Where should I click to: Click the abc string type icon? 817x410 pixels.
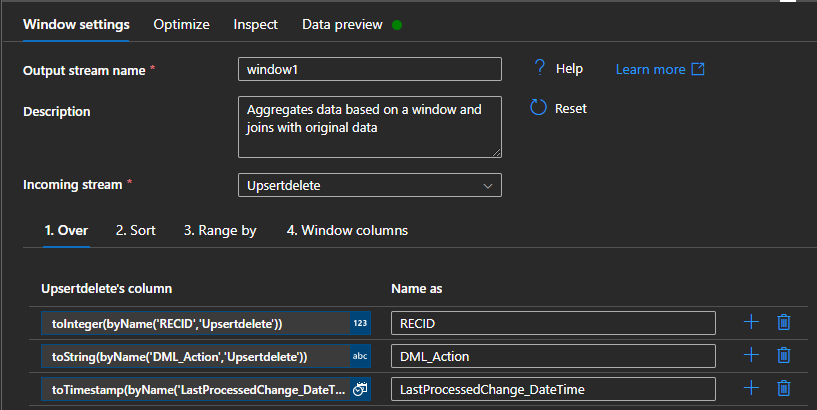point(360,356)
